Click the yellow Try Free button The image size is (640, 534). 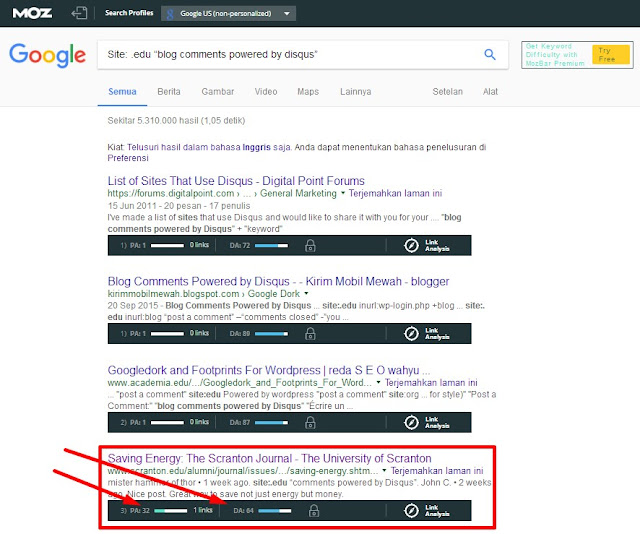(611, 54)
